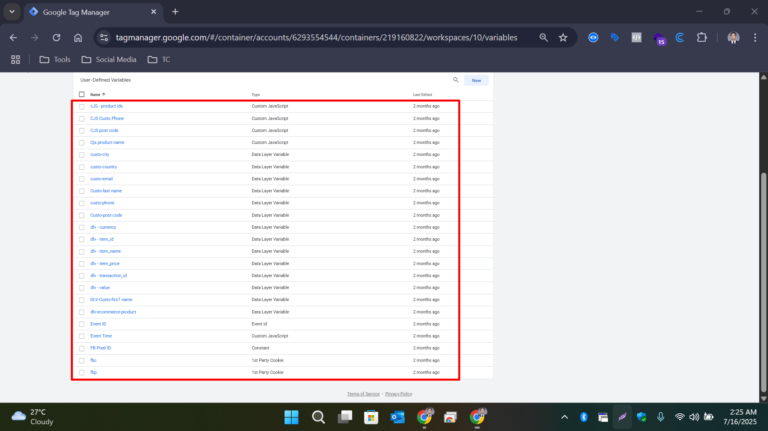Open a new browser tab
Image resolution: width=768 pixels, height=431 pixels.
(175, 12)
